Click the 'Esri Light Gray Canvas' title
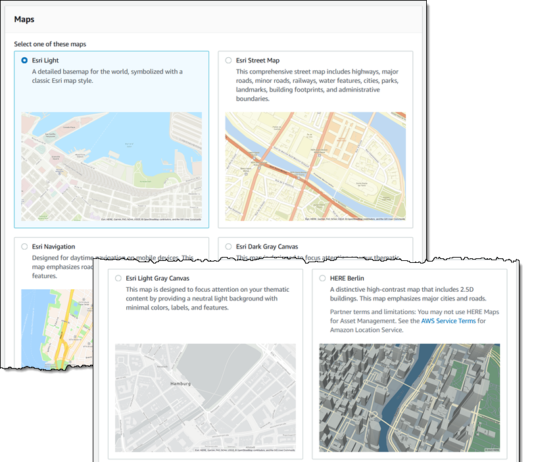The image size is (534, 462). coord(157,278)
